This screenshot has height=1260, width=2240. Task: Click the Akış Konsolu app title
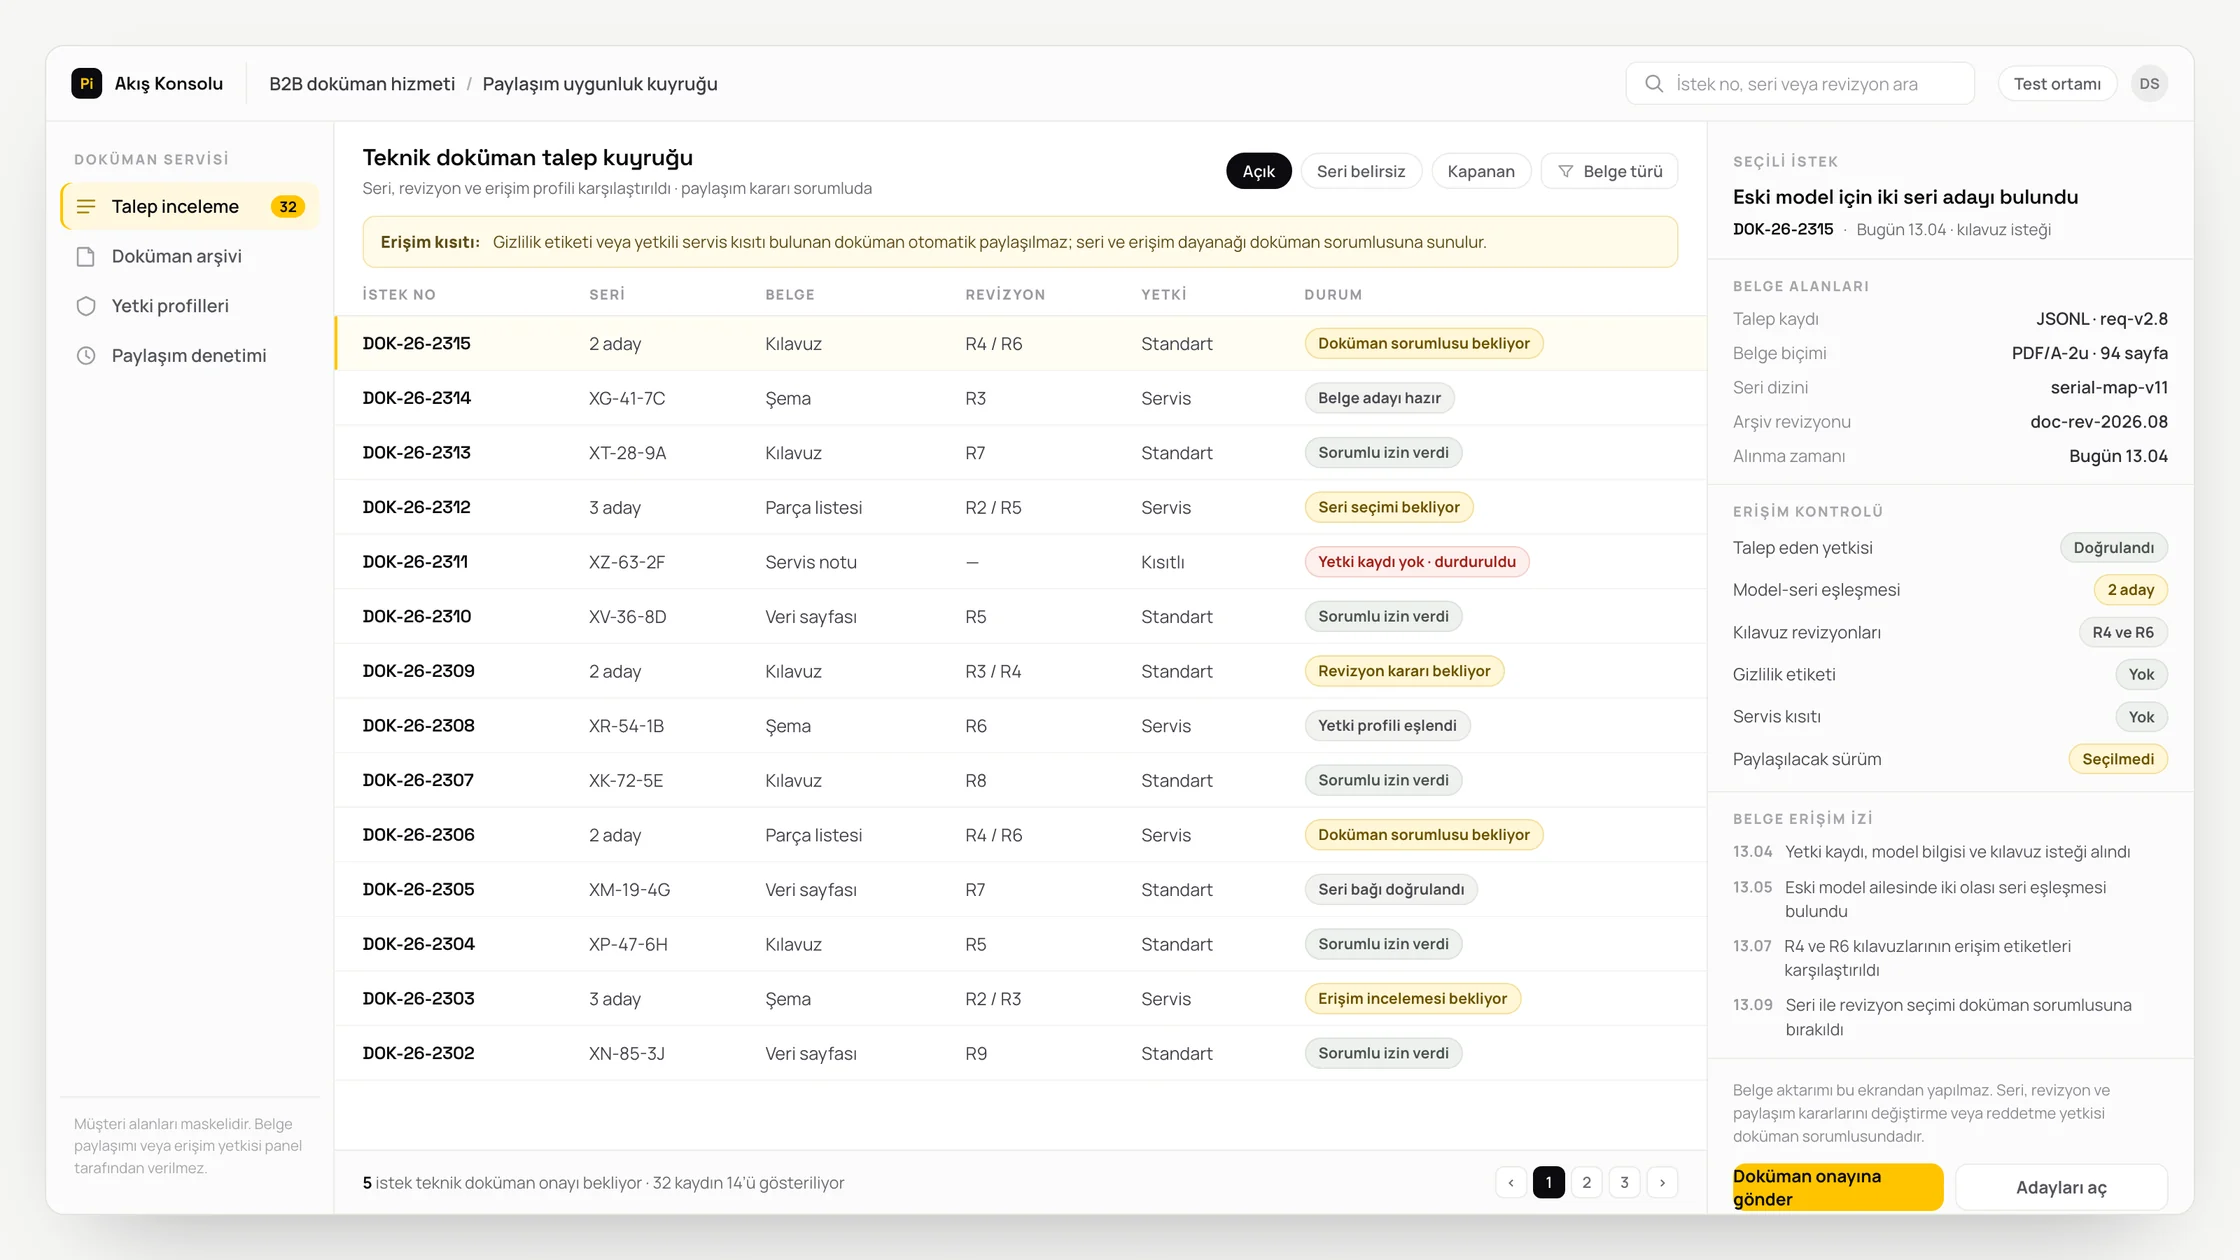tap(169, 83)
